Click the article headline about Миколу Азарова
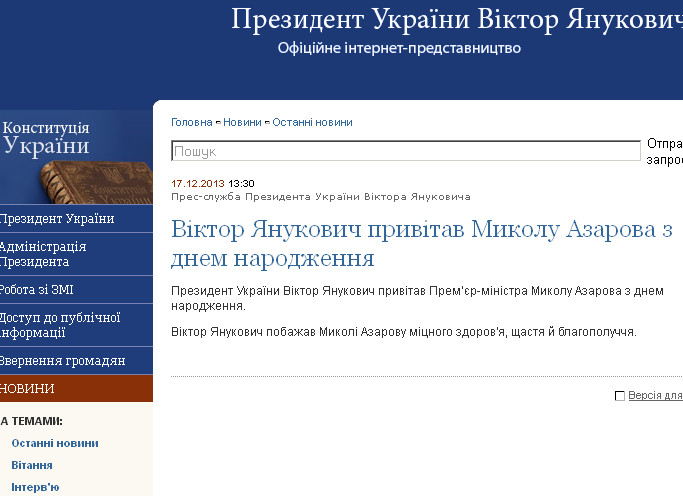Image resolution: width=683 pixels, height=496 pixels. (x=422, y=243)
